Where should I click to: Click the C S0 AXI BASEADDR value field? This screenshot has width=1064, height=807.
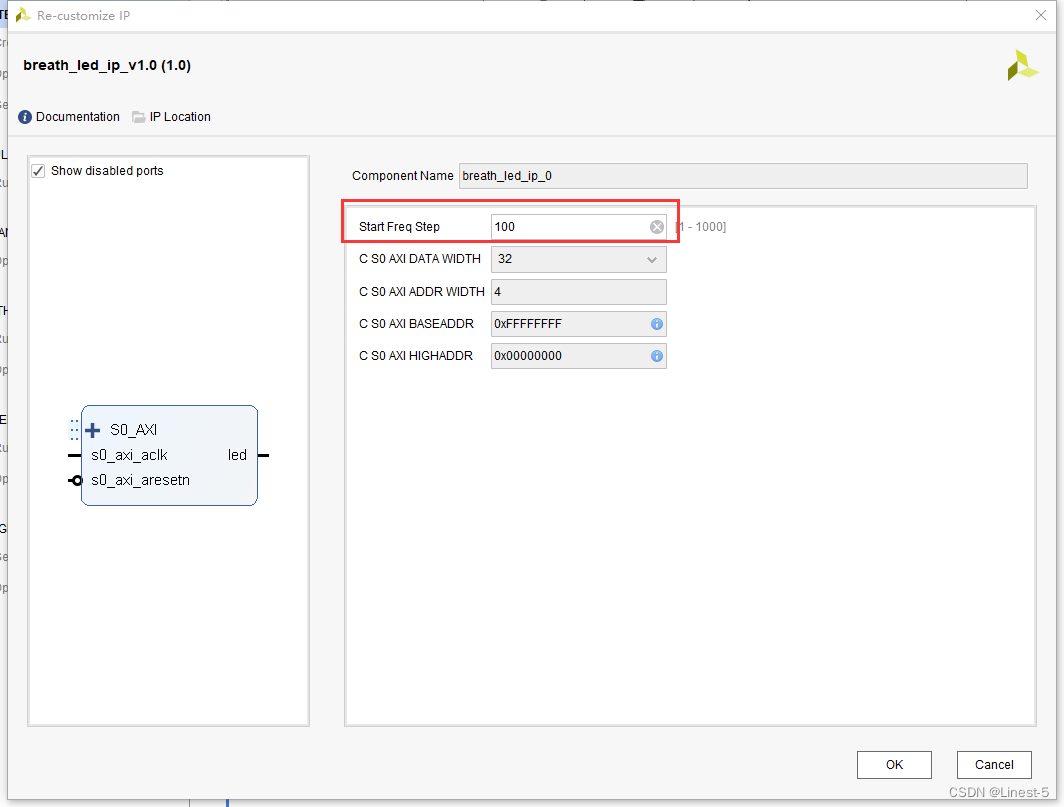tap(568, 324)
